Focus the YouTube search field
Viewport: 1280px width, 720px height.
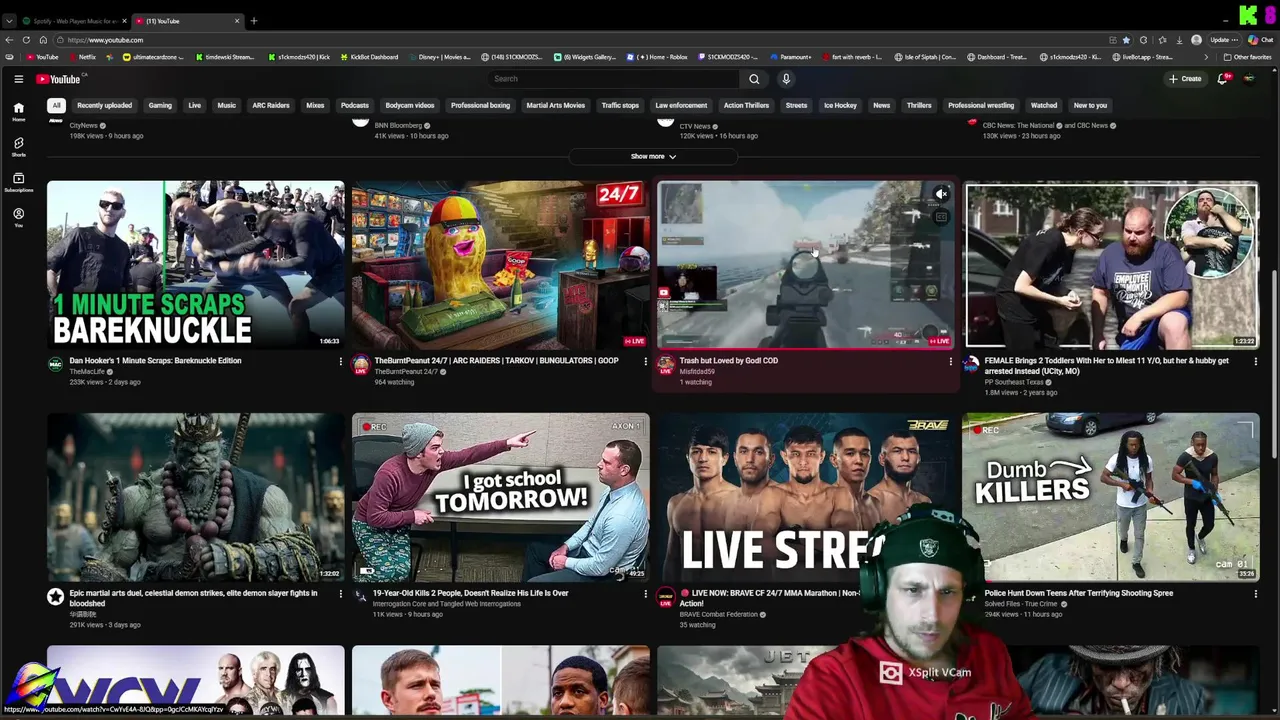click(614, 79)
